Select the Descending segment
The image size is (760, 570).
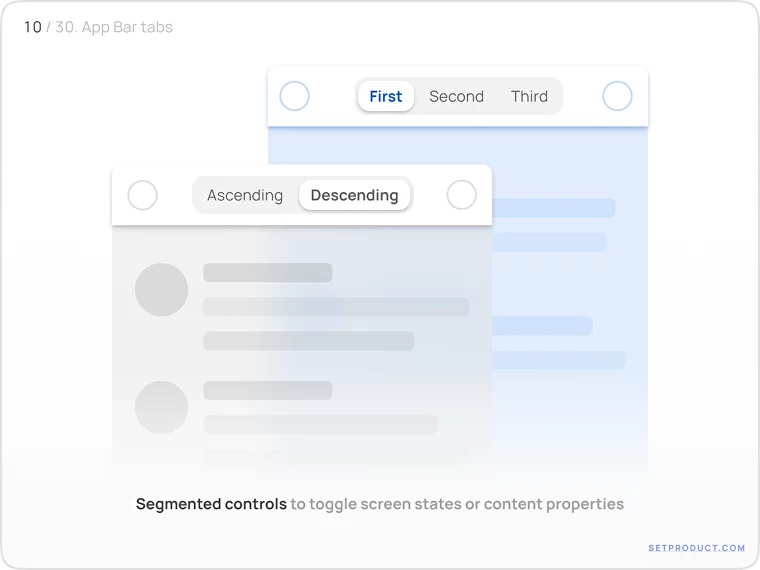pyautogui.click(x=354, y=195)
